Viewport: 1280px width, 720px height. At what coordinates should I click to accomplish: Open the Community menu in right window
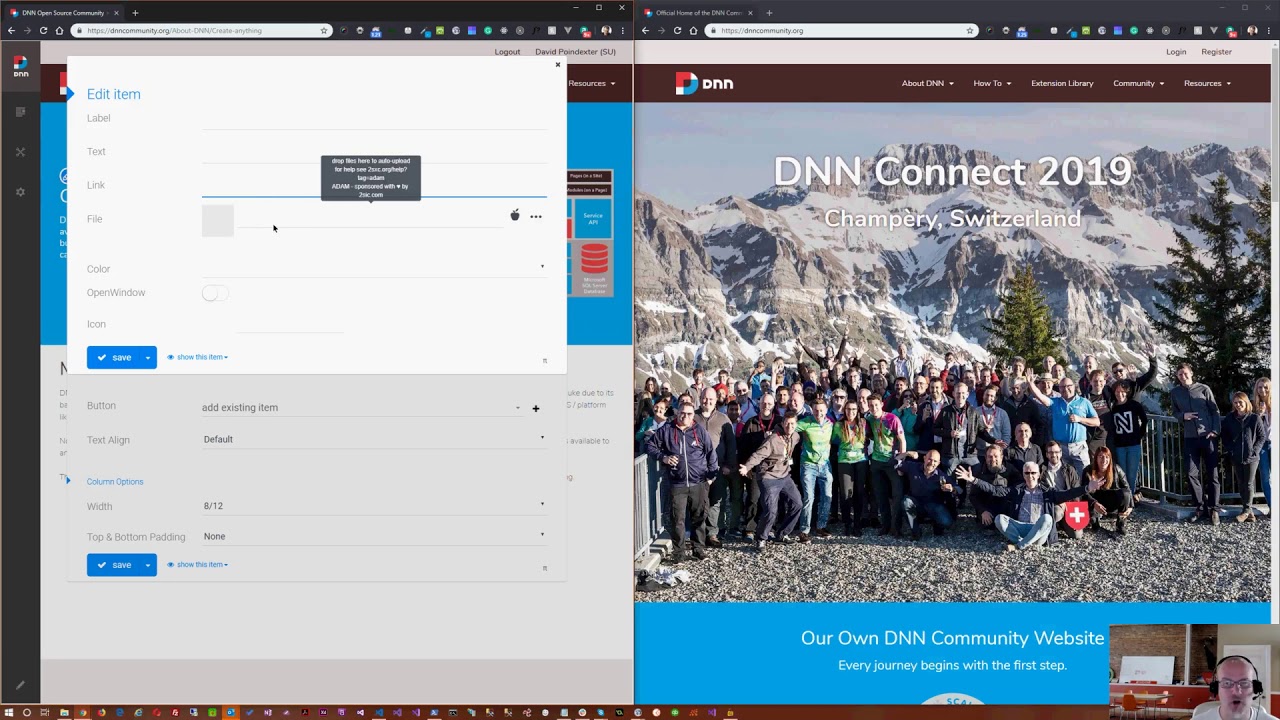click(1138, 83)
